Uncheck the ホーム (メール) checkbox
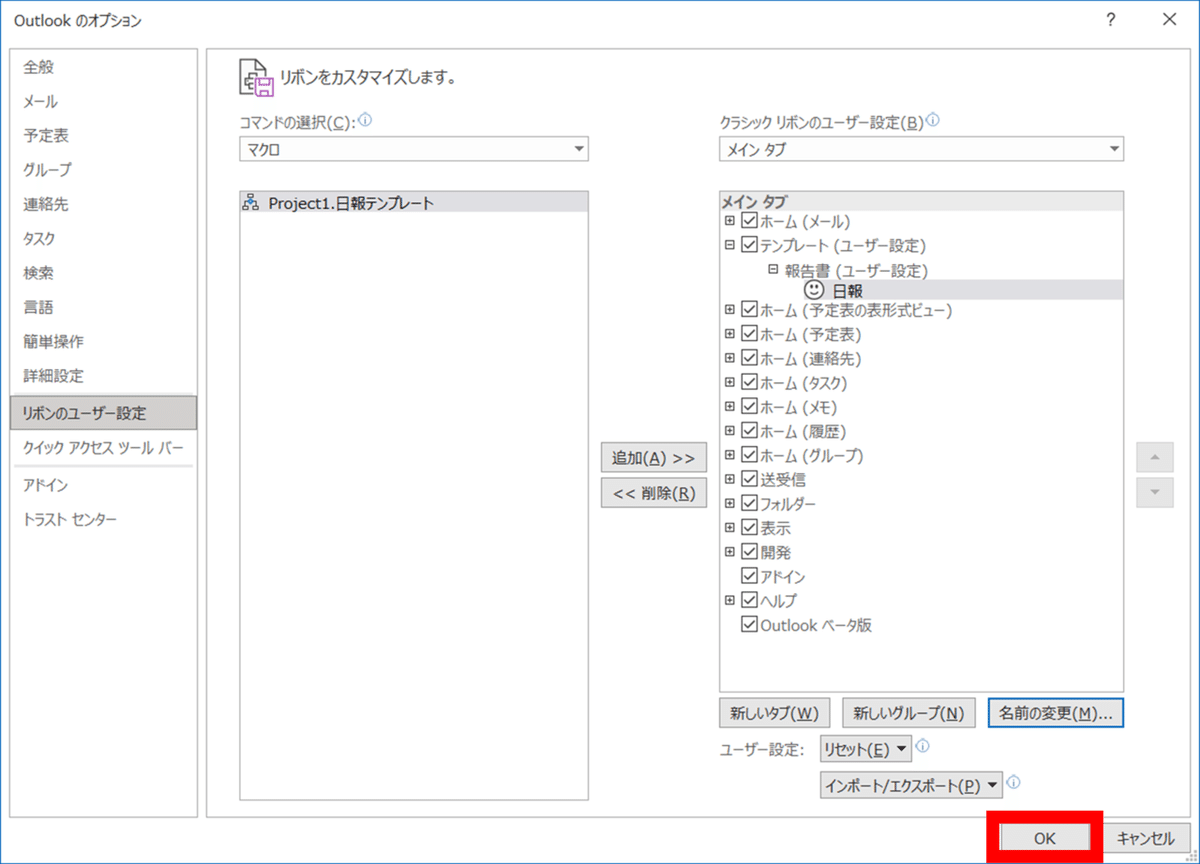This screenshot has width=1200, height=864. pos(749,222)
